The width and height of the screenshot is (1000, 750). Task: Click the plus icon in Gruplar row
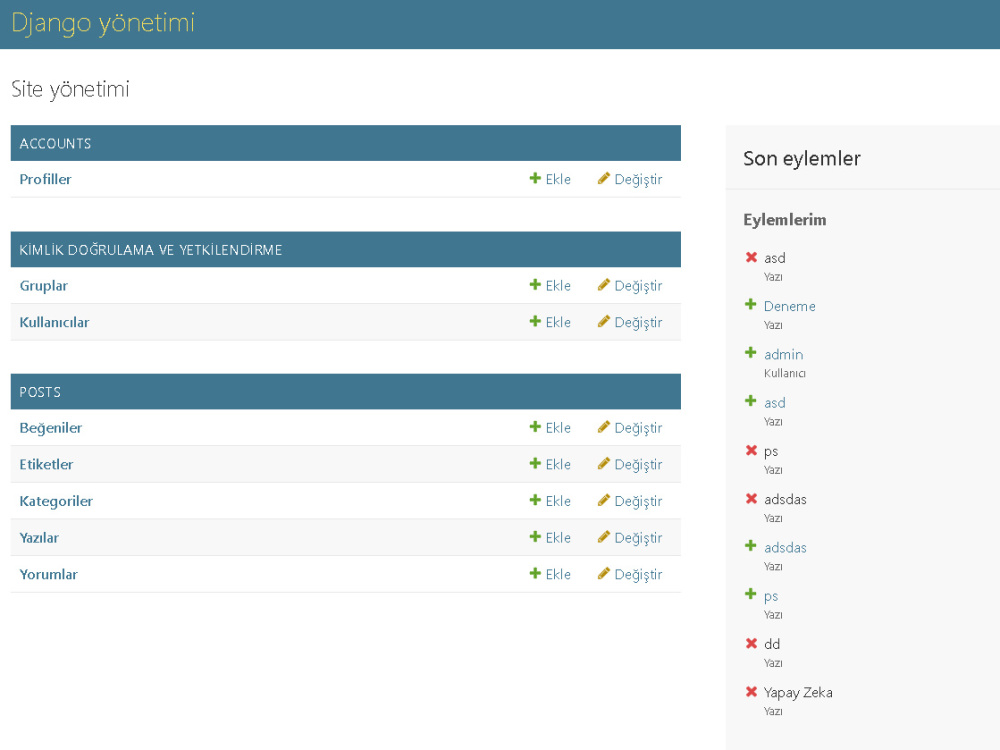pyautogui.click(x=535, y=285)
